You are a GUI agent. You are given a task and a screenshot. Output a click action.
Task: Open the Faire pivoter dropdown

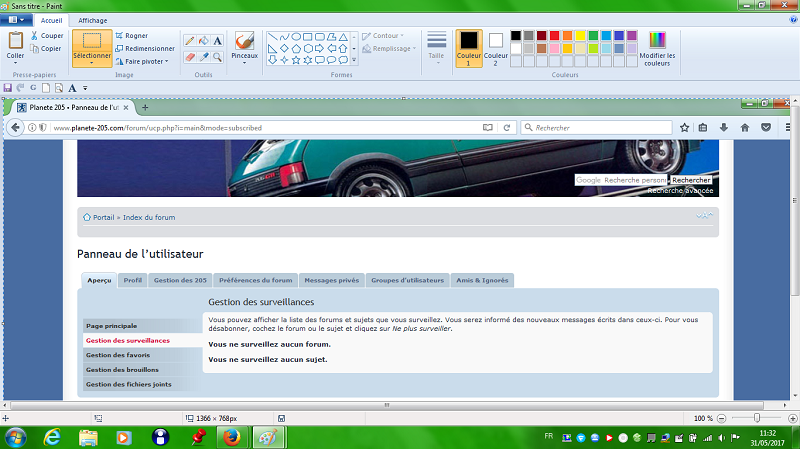145,61
